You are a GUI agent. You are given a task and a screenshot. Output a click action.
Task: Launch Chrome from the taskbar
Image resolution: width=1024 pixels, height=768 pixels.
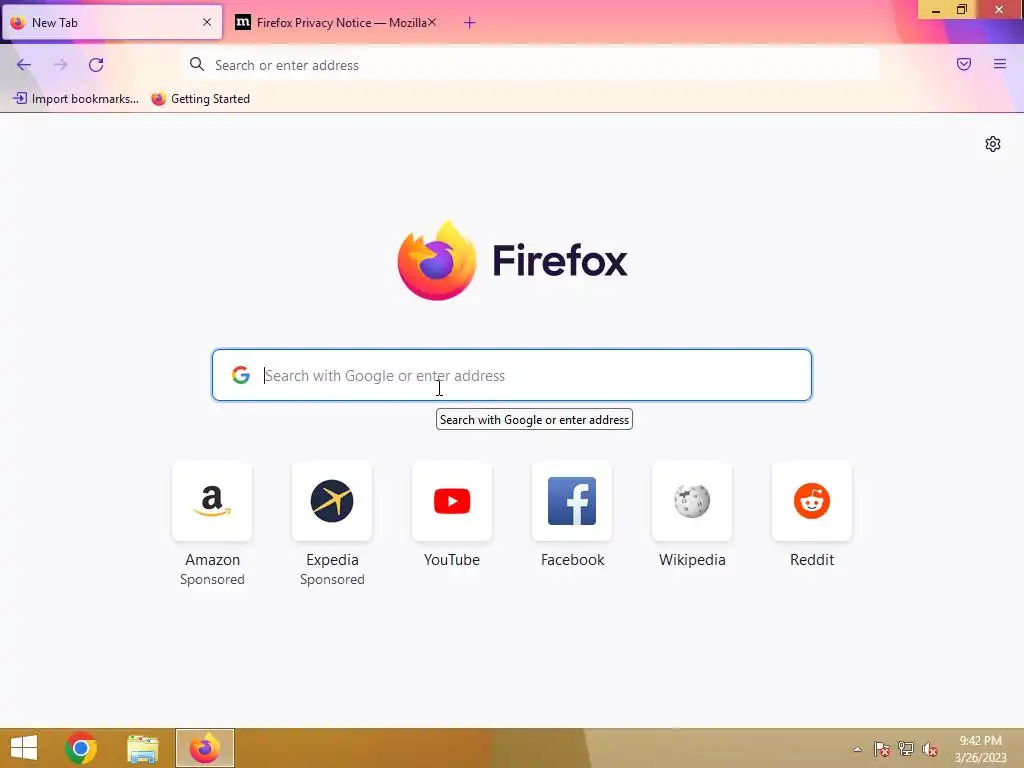coord(81,748)
